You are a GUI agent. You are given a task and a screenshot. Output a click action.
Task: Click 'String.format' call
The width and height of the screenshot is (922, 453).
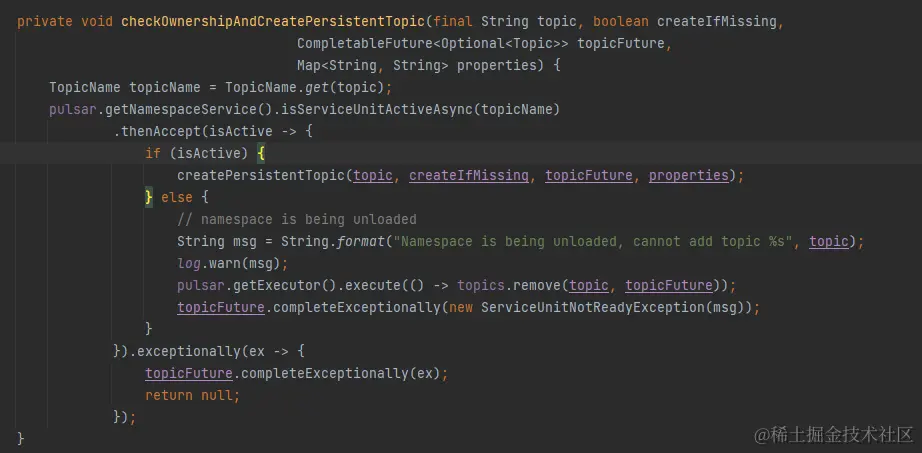point(332,241)
